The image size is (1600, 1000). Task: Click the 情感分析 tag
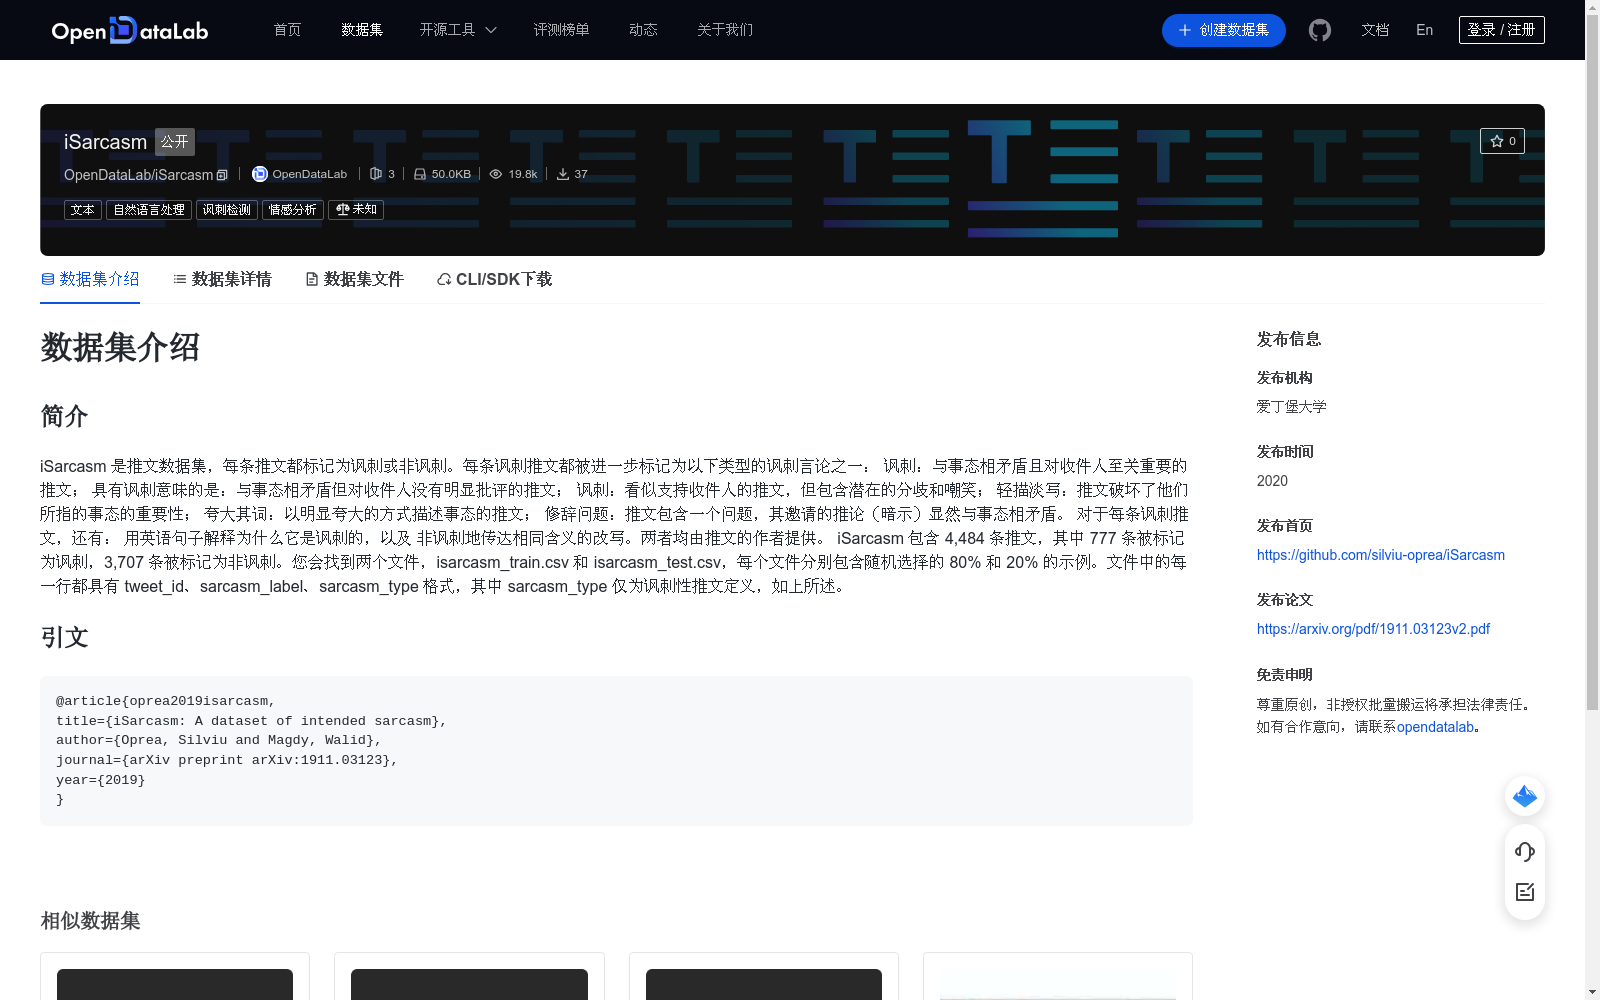point(293,210)
